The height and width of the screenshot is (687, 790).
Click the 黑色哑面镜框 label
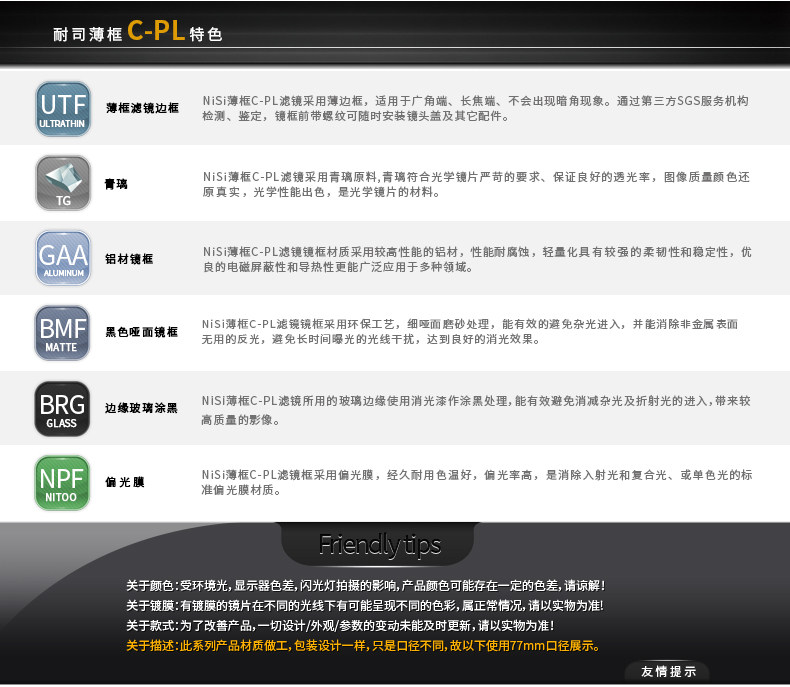pos(142,332)
